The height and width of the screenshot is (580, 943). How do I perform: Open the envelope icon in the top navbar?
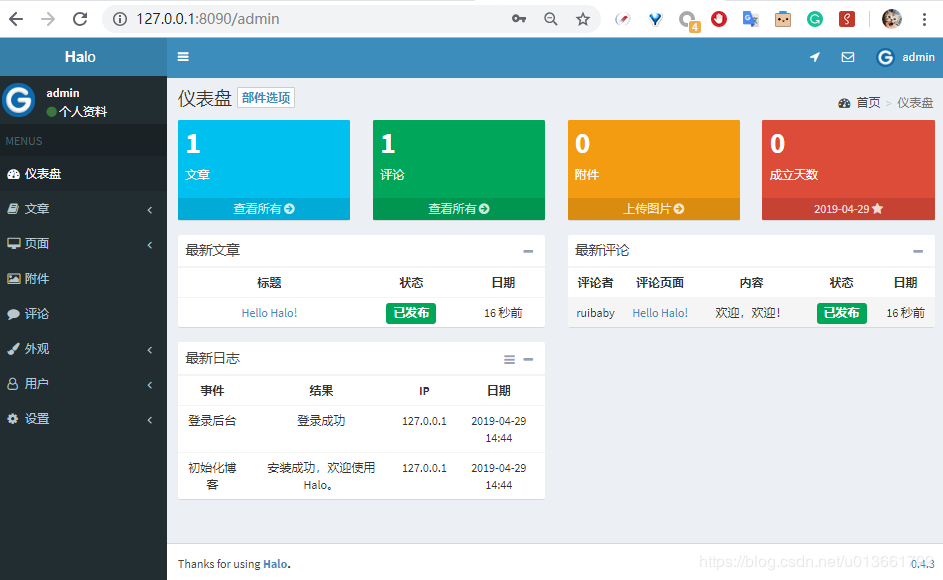tap(847, 57)
